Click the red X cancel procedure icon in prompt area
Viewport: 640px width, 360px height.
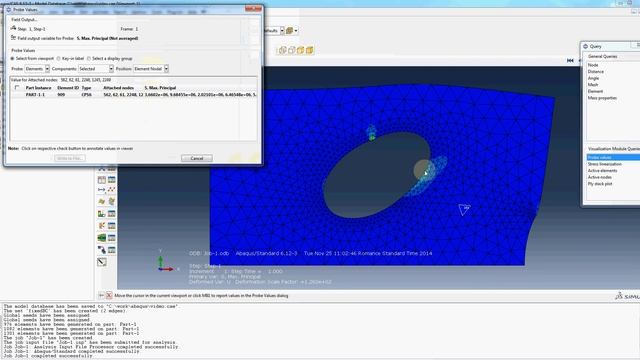[109, 295]
